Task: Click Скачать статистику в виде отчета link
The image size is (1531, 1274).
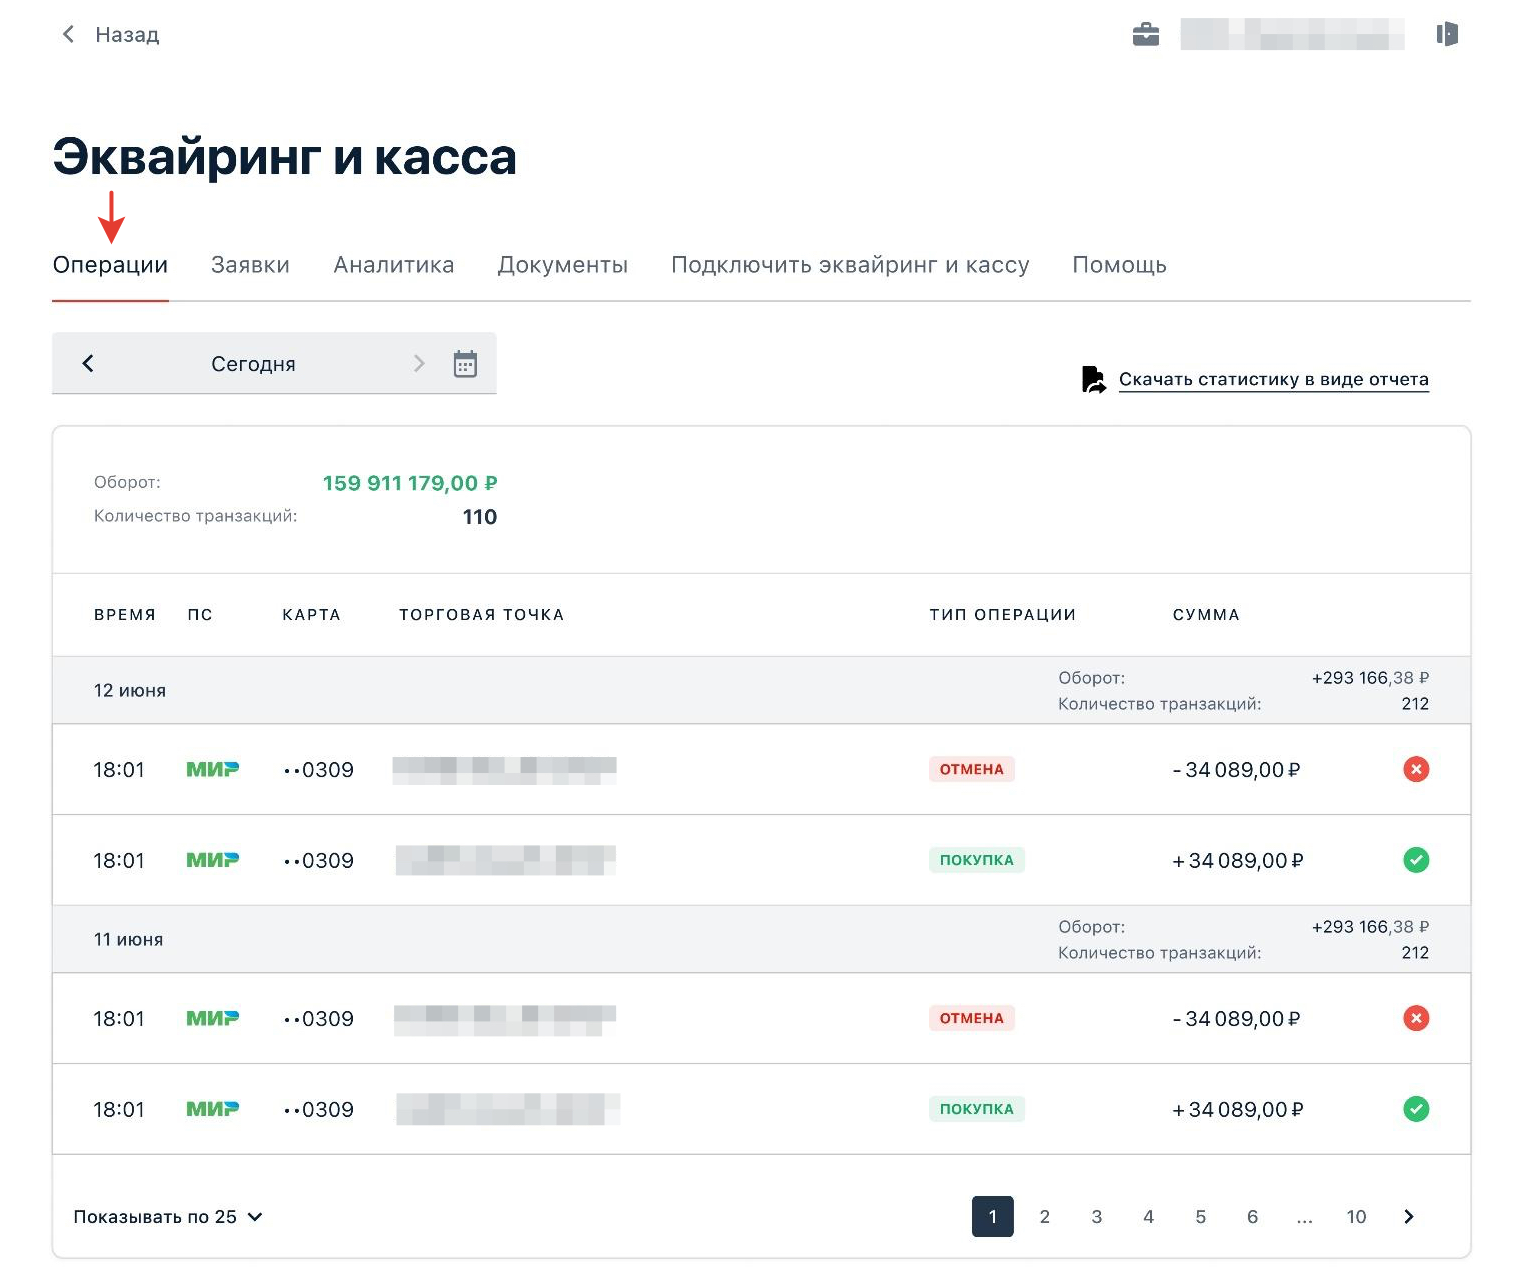Action: coord(1275,379)
